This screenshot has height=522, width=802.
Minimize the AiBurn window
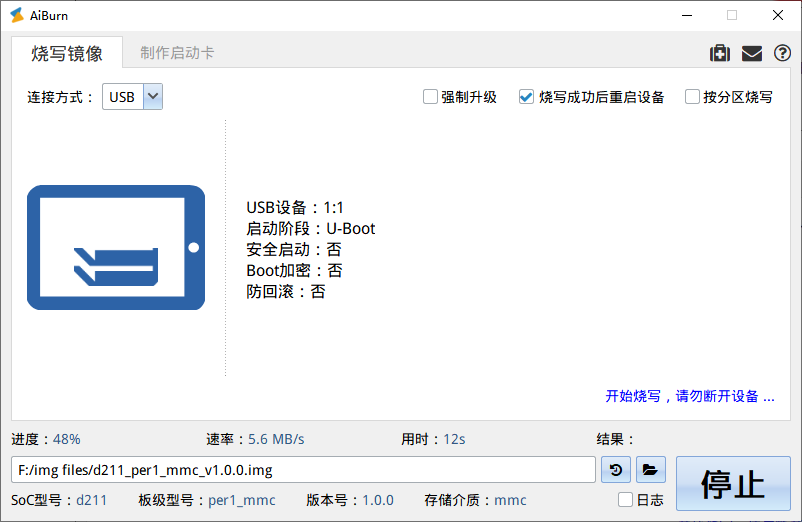coord(686,15)
